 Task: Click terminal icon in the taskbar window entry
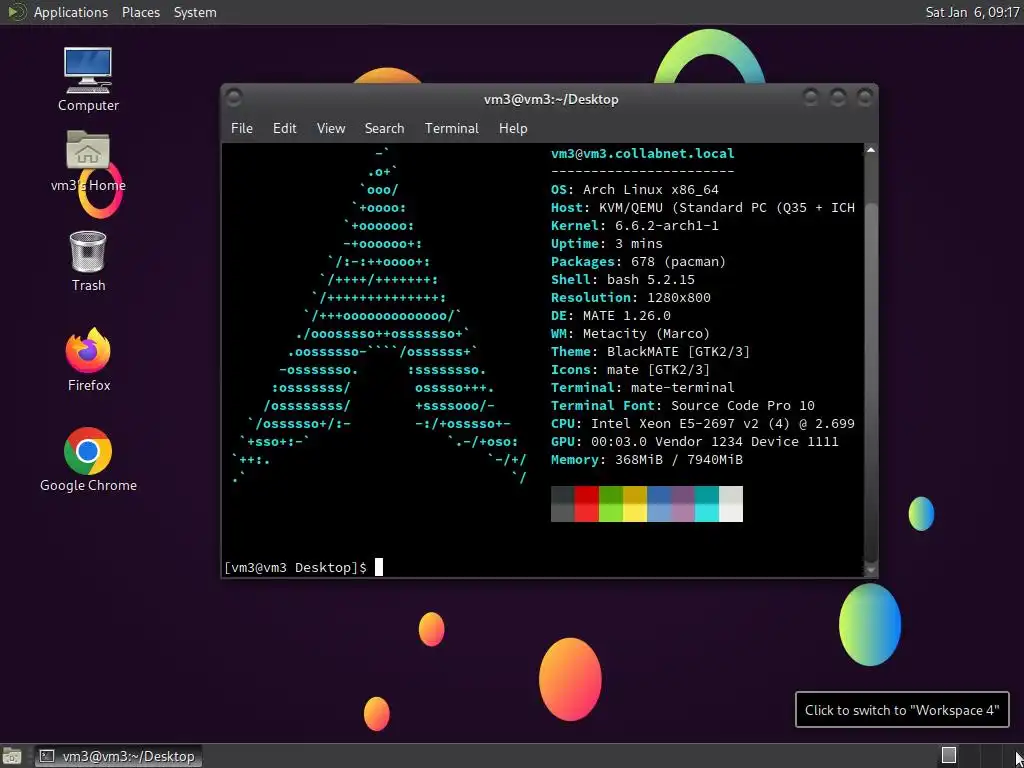point(47,756)
